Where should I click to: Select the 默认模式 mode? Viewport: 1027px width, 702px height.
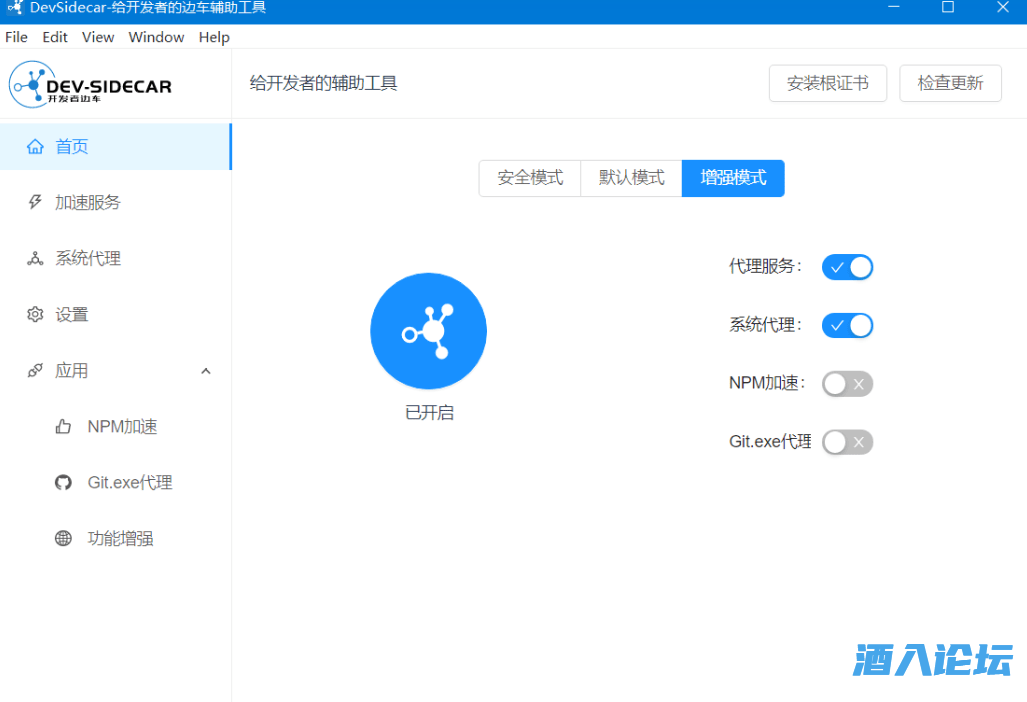630,178
